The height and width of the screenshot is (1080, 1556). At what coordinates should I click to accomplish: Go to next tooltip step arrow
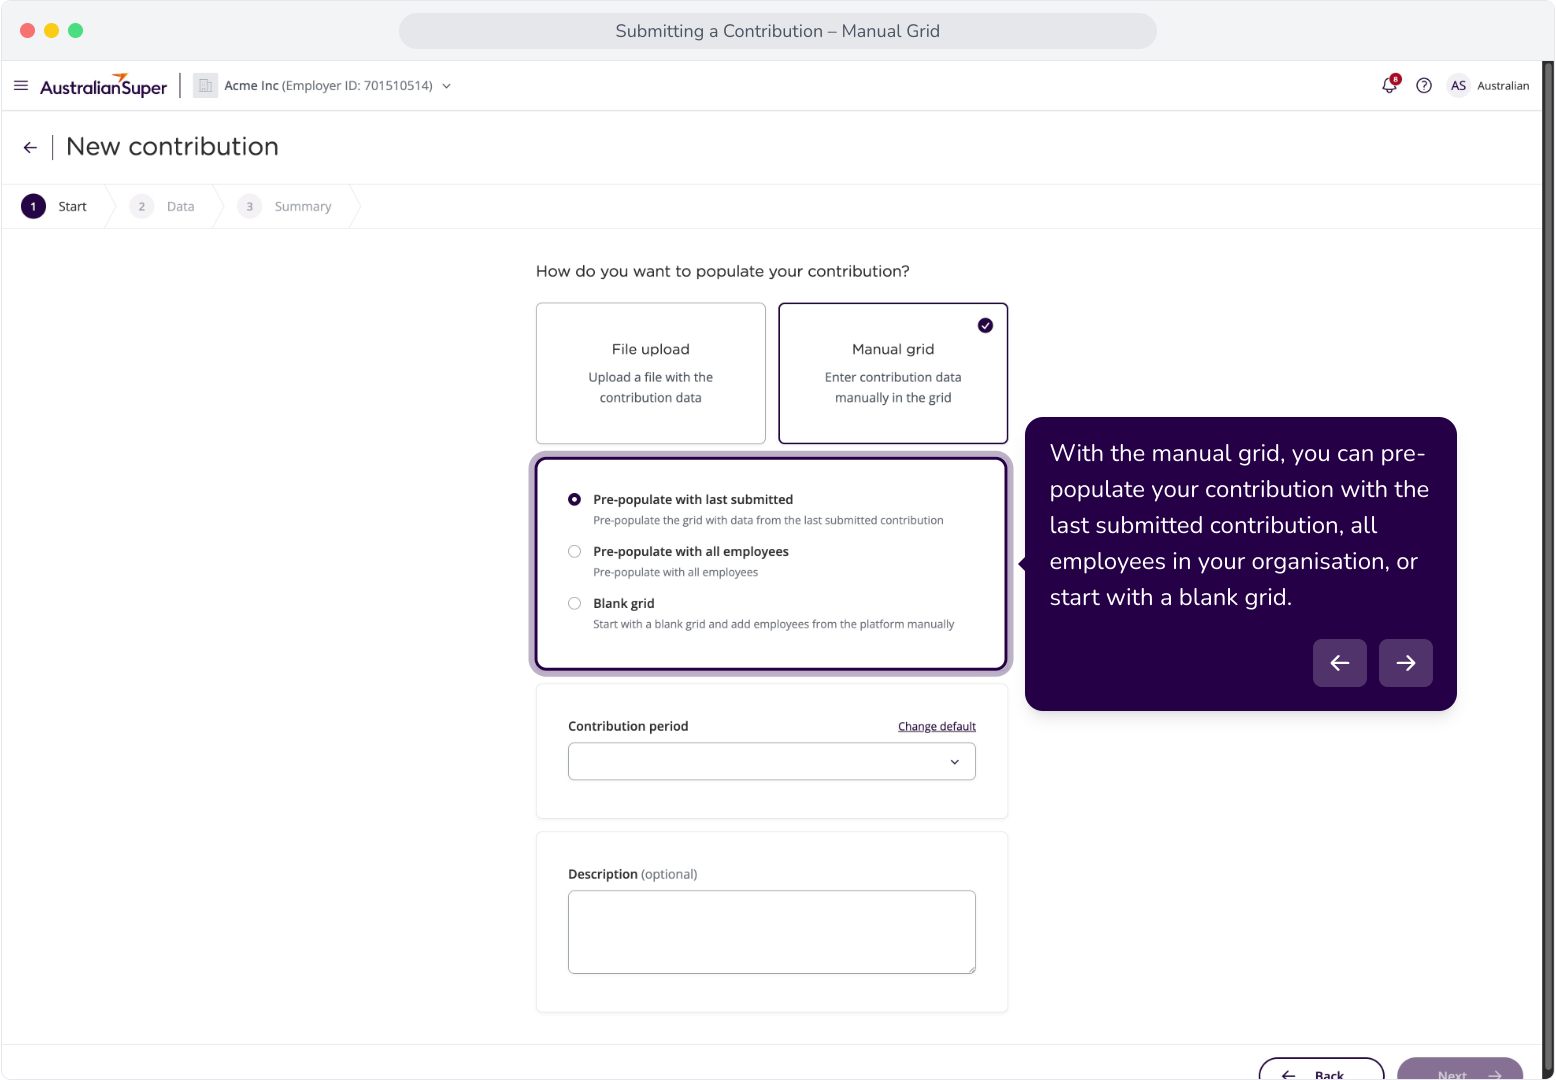point(1406,663)
